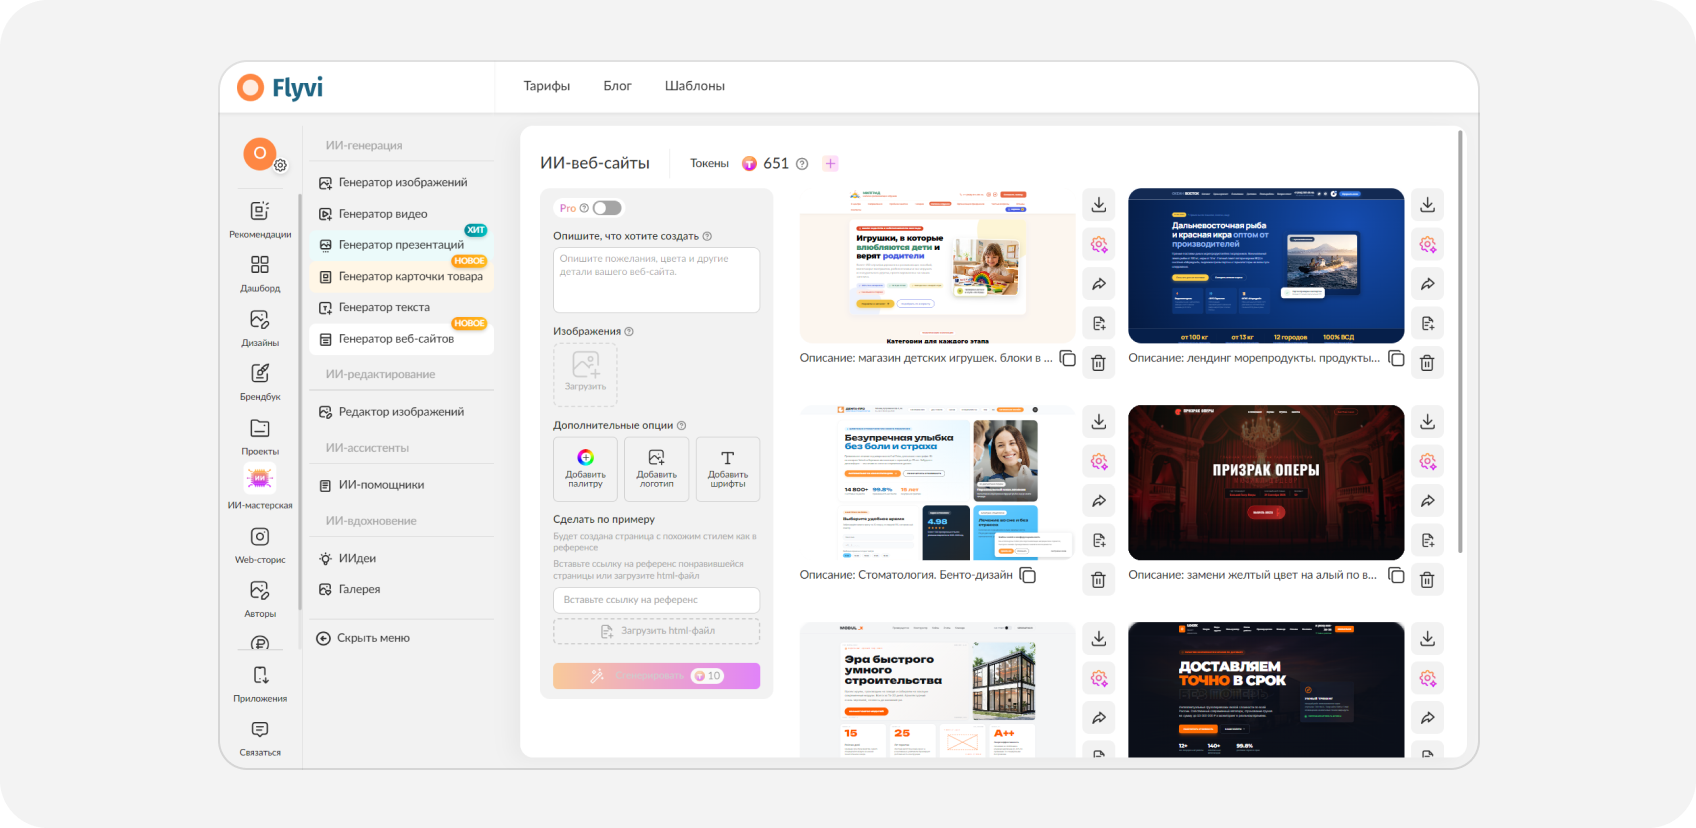
Task: Click the Загрузить image upload box
Action: tap(586, 375)
